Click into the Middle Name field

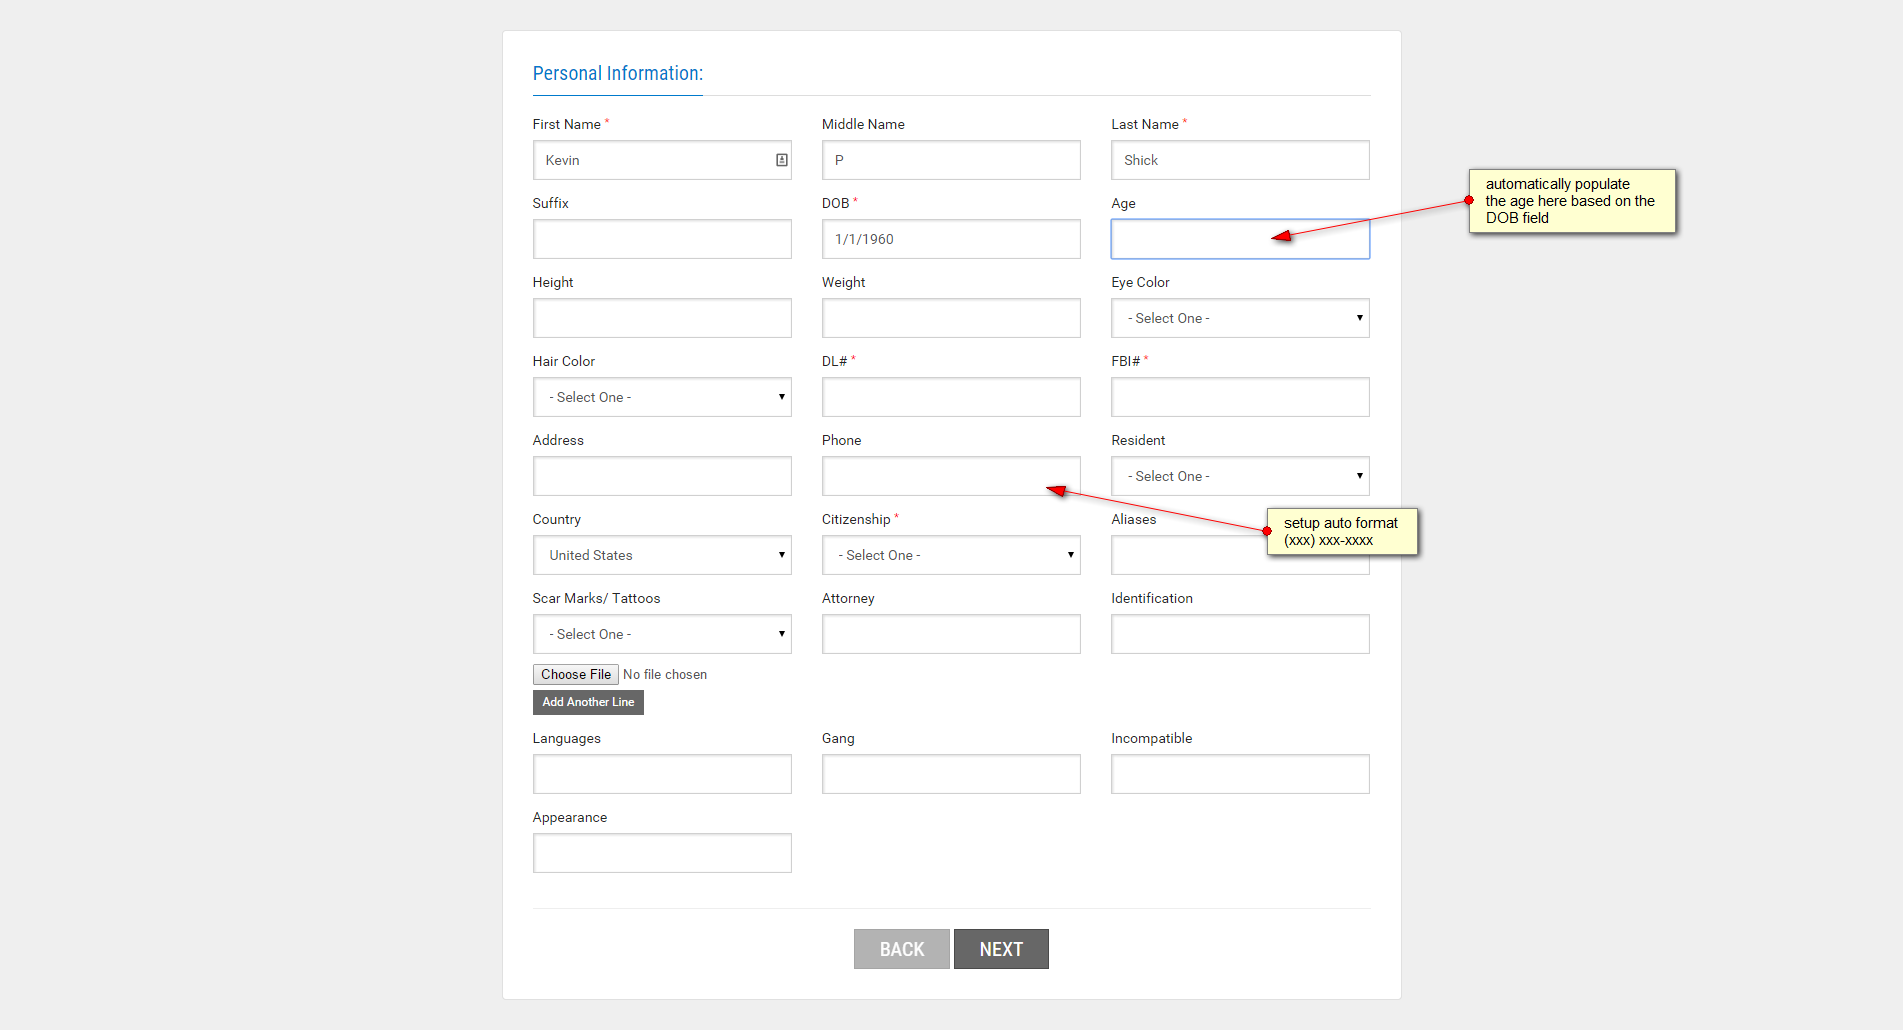(950, 160)
